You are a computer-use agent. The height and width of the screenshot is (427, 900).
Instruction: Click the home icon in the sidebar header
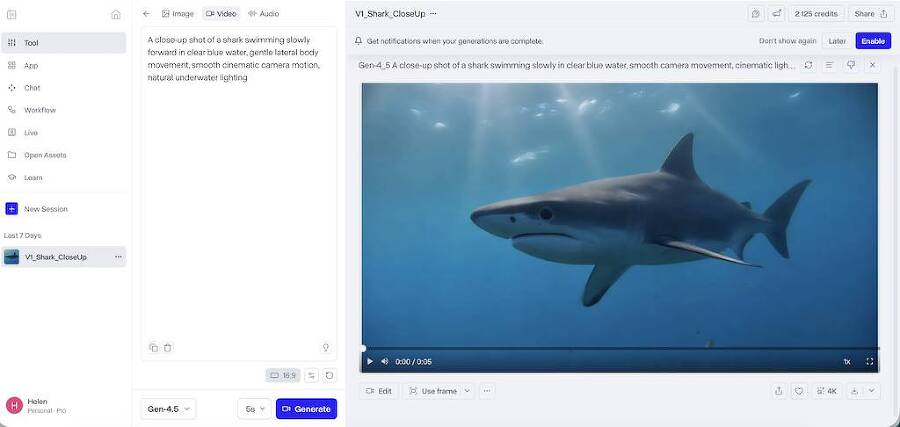click(x=116, y=14)
